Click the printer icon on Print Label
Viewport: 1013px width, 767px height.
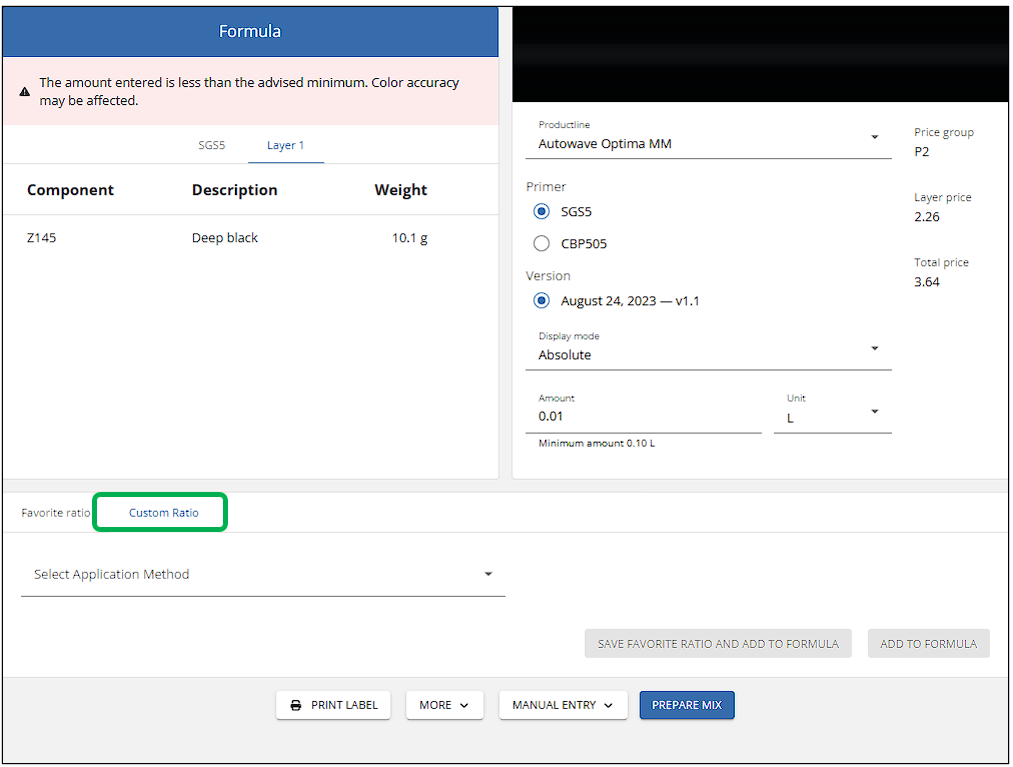click(296, 705)
